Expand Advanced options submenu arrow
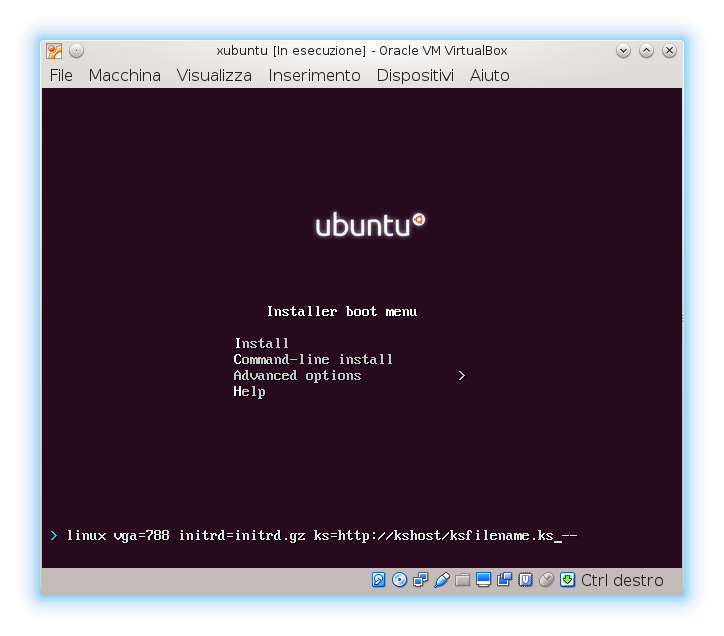Image resolution: width=724 pixels, height=636 pixels. [x=462, y=376]
